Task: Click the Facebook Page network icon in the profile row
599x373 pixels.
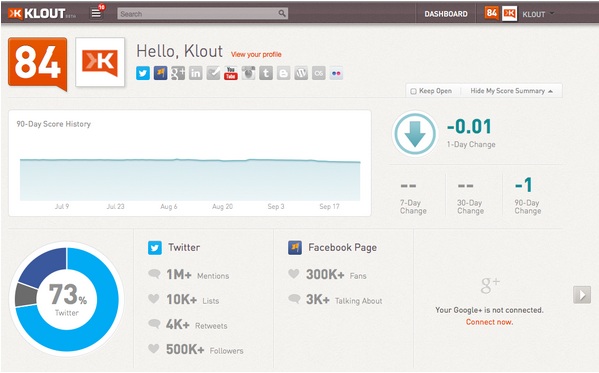Action: [160, 73]
